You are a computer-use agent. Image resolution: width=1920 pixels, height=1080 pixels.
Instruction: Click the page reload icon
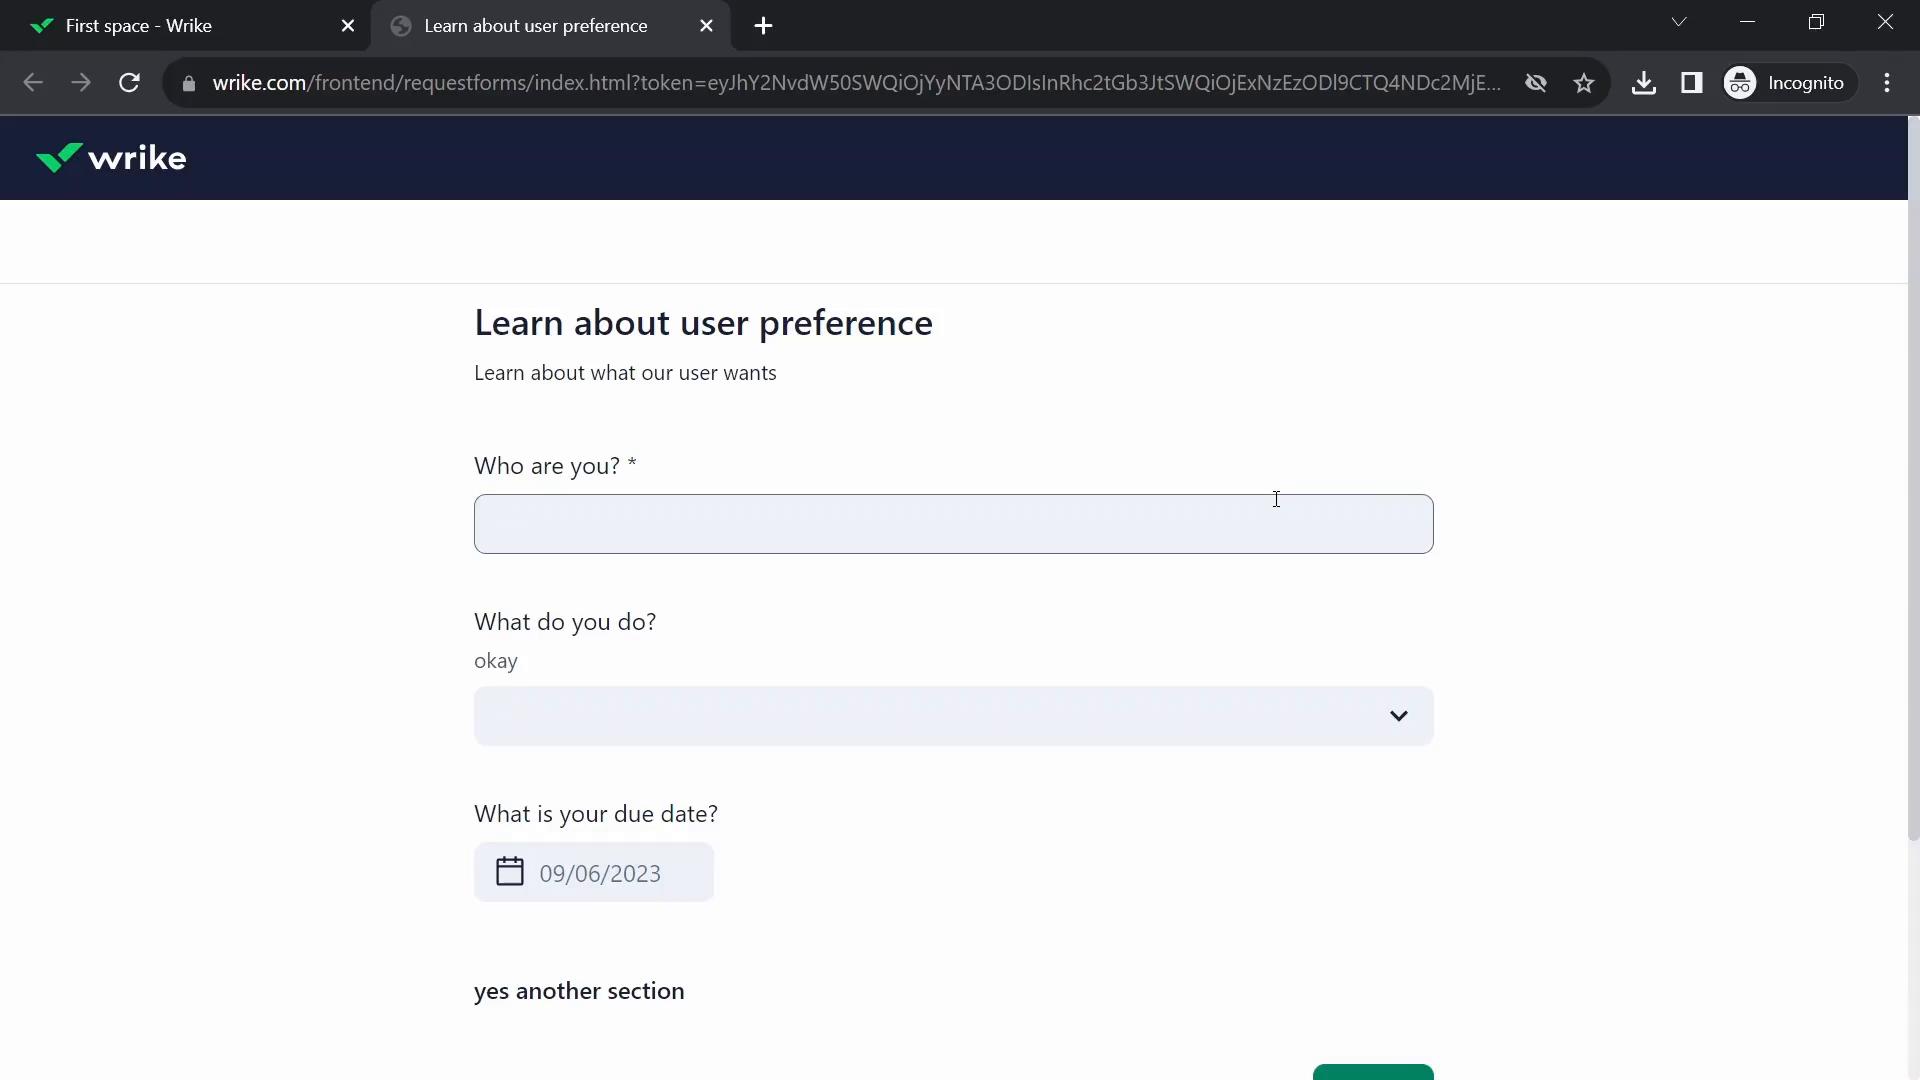pos(129,82)
